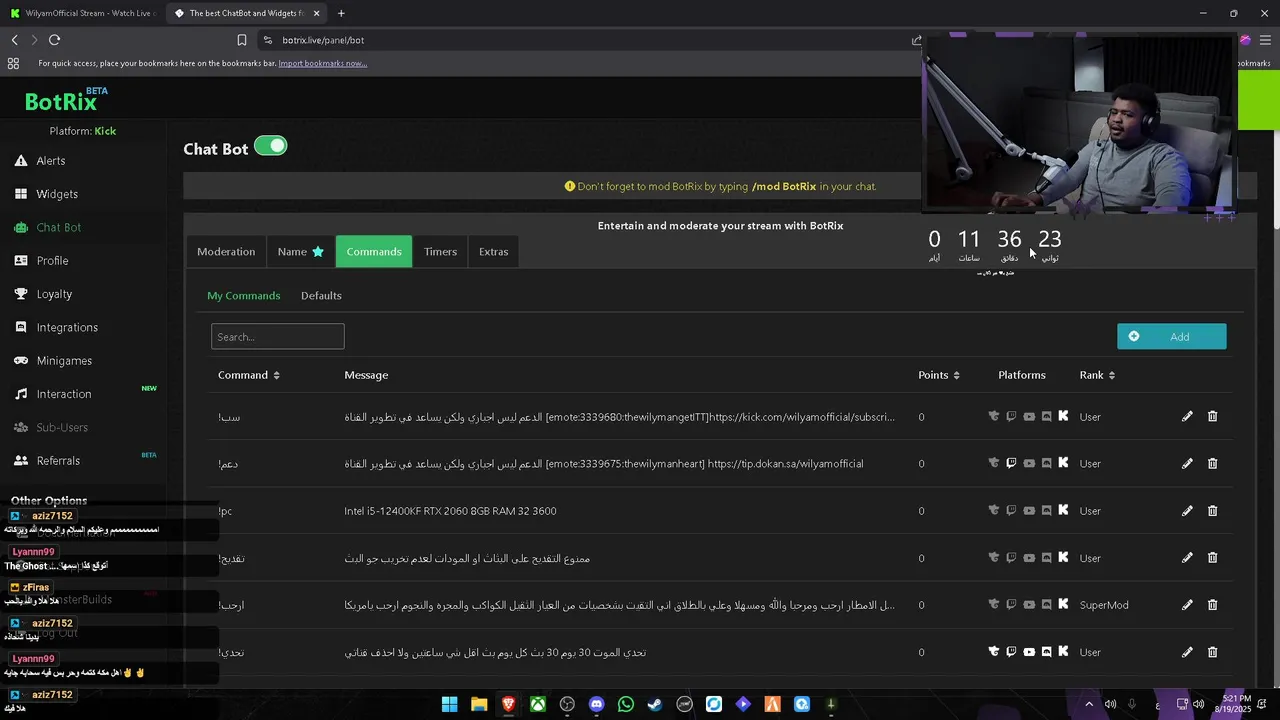1280x720 pixels.
Task: Switch to the WilyamOfficial Stream browser tab
Action: [82, 13]
